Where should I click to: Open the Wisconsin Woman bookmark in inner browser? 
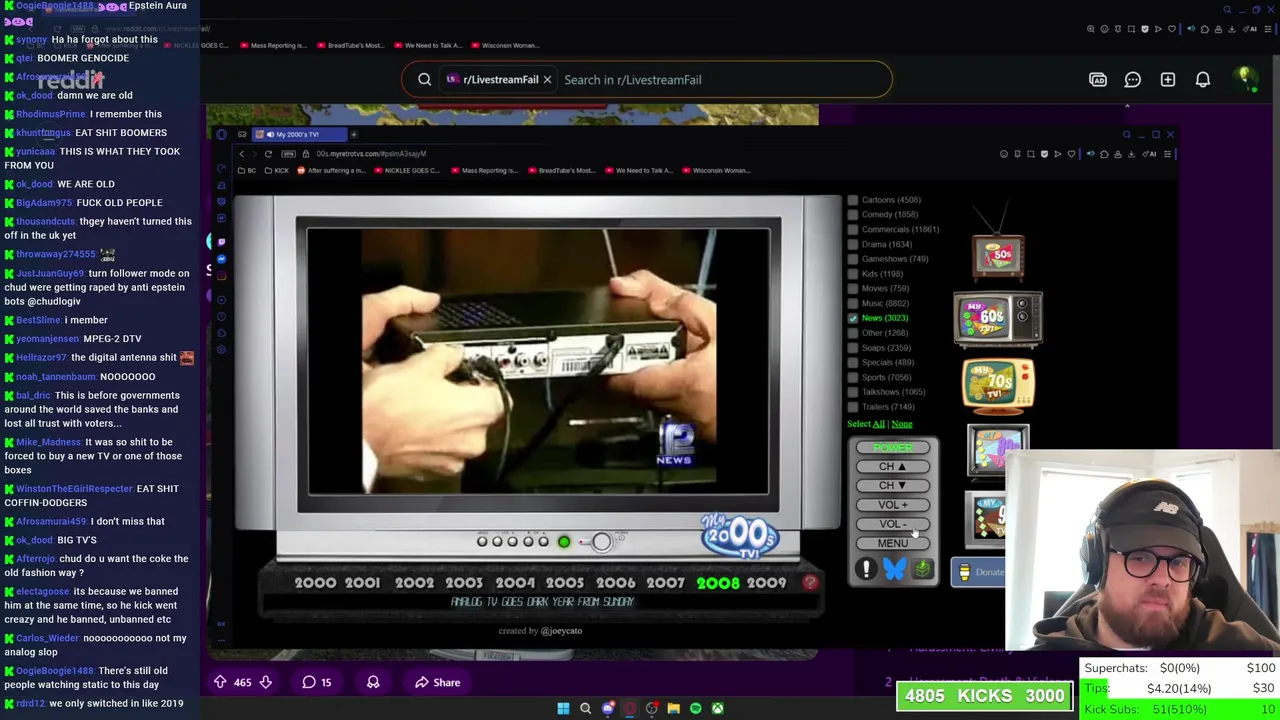[715, 170]
